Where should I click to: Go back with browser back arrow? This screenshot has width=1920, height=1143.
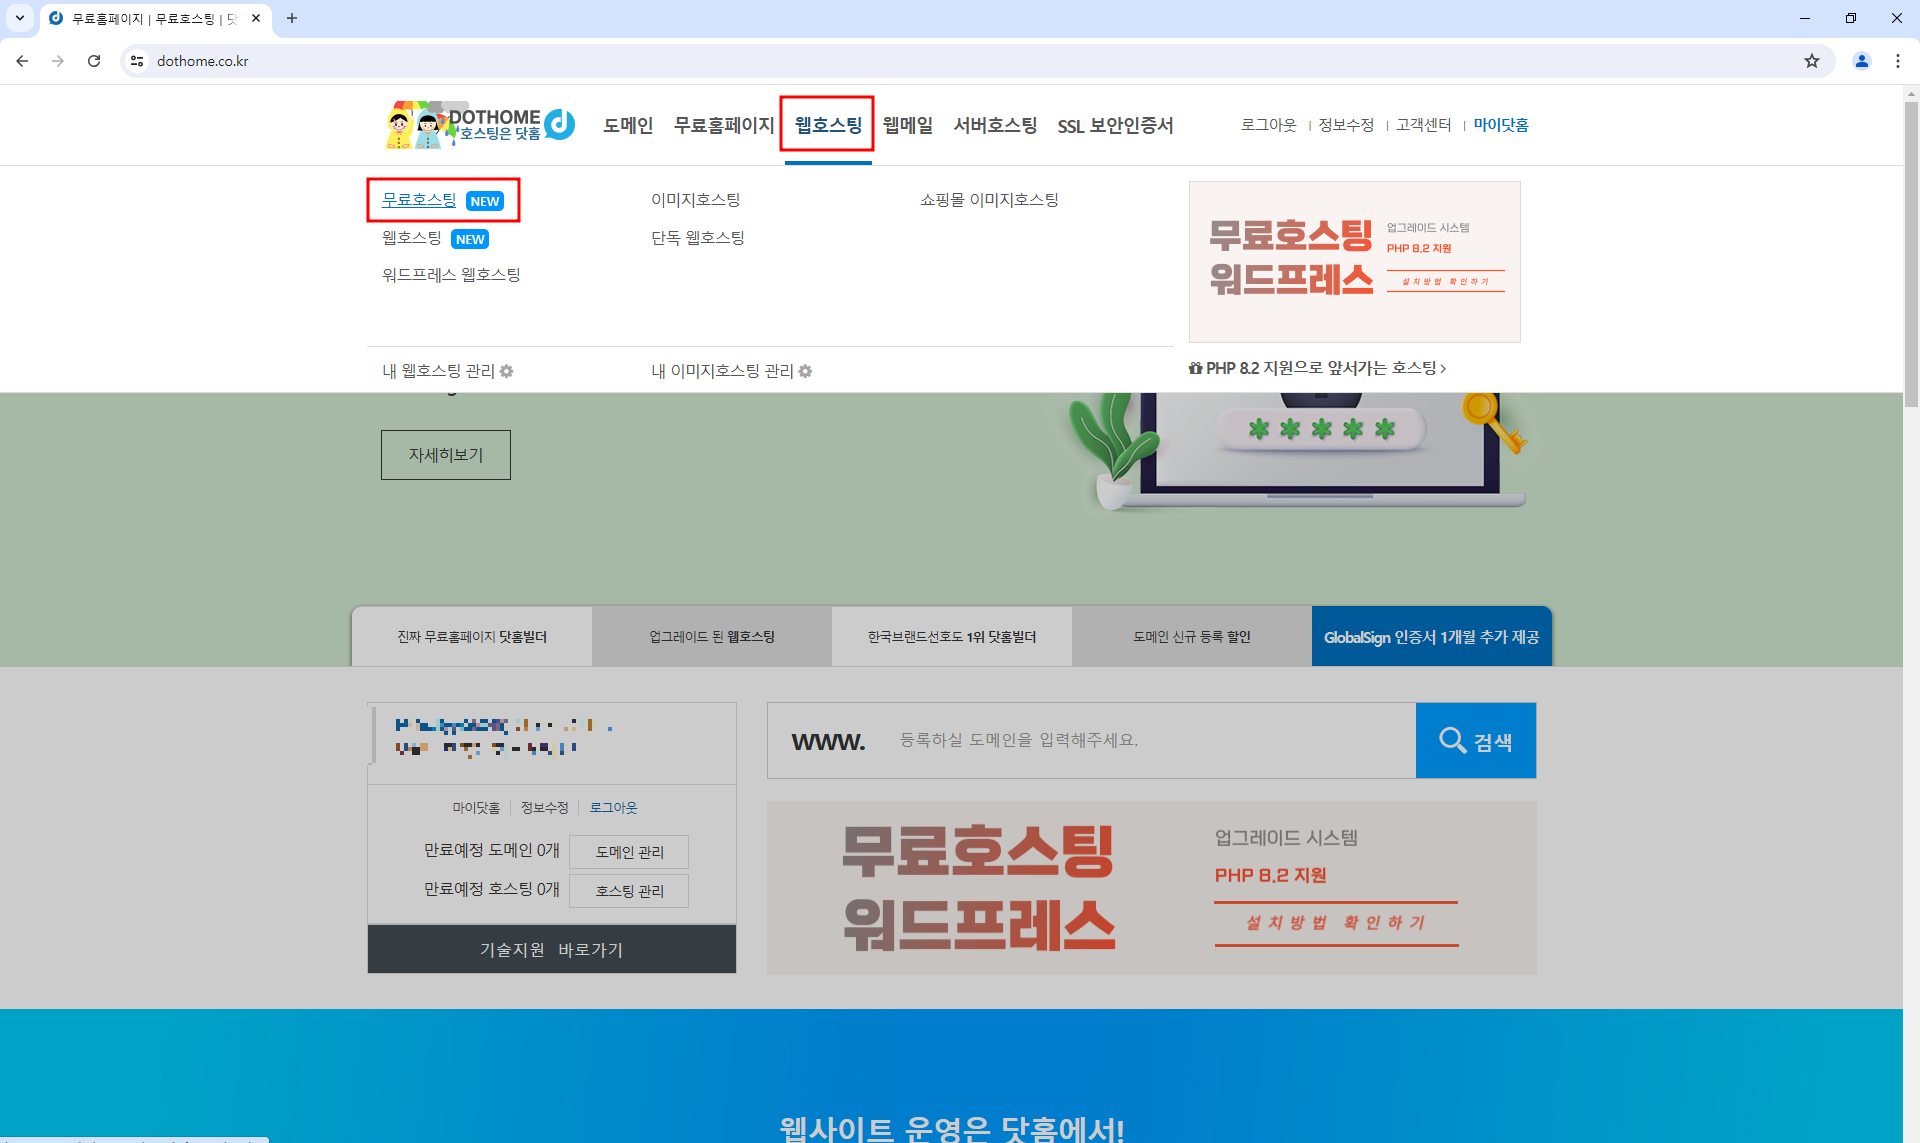point(22,61)
